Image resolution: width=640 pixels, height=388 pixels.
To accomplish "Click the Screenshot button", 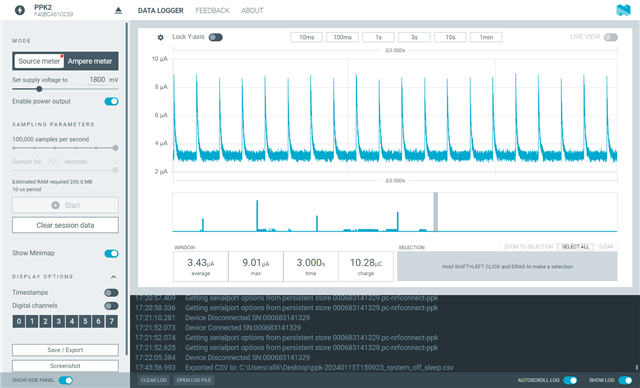I will 65,366.
